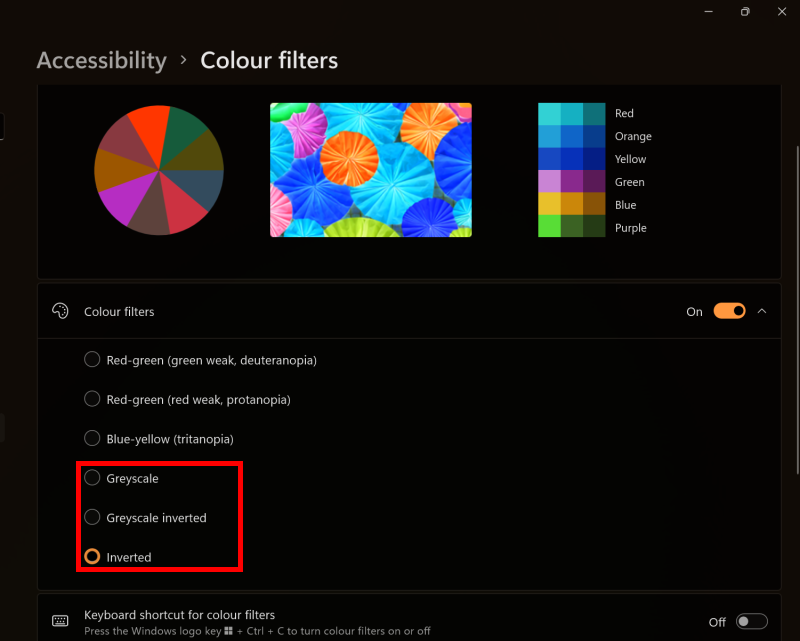The height and width of the screenshot is (641, 800).
Task: Click the keyboard shortcut keyboard icon
Action: tap(60, 621)
